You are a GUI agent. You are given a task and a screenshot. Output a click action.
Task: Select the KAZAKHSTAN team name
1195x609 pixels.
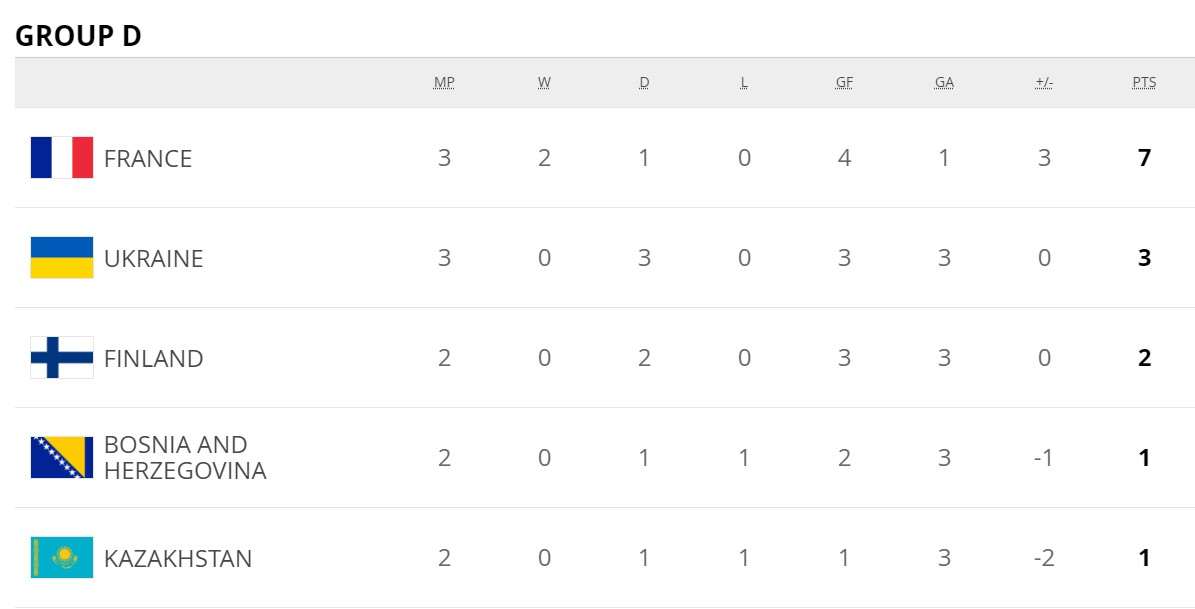pyautogui.click(x=178, y=559)
